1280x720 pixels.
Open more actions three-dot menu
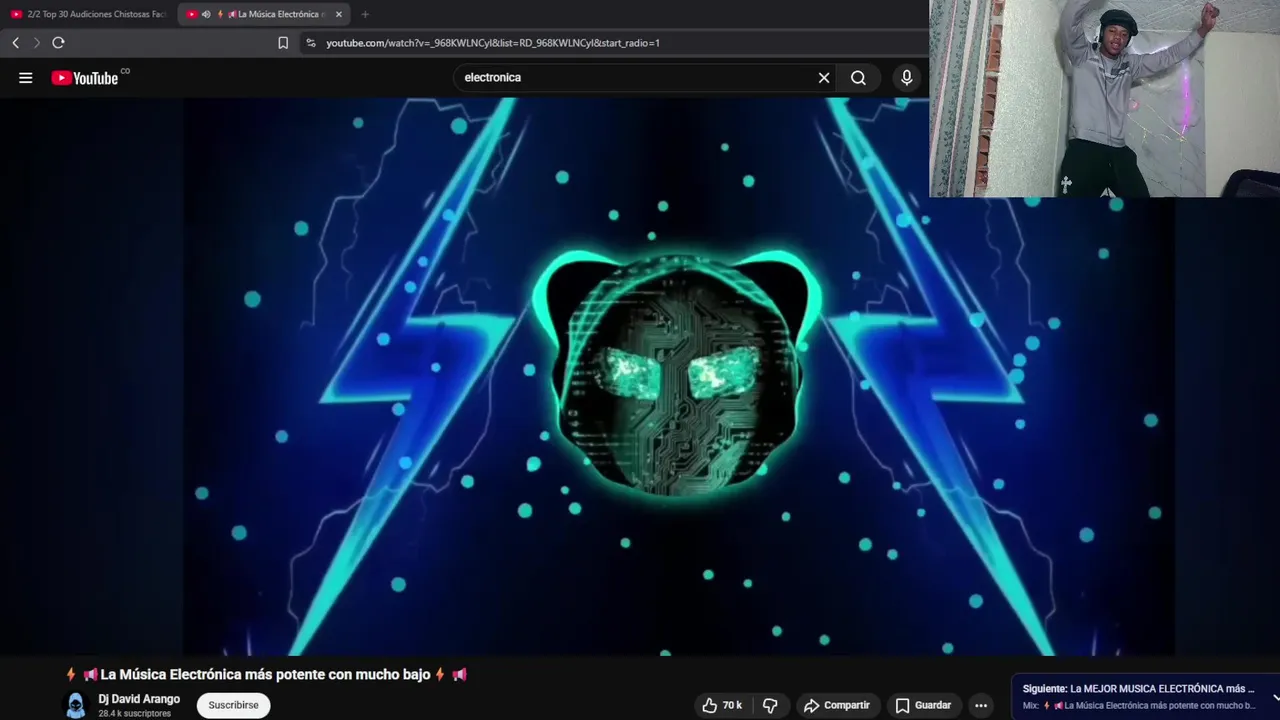(x=981, y=705)
